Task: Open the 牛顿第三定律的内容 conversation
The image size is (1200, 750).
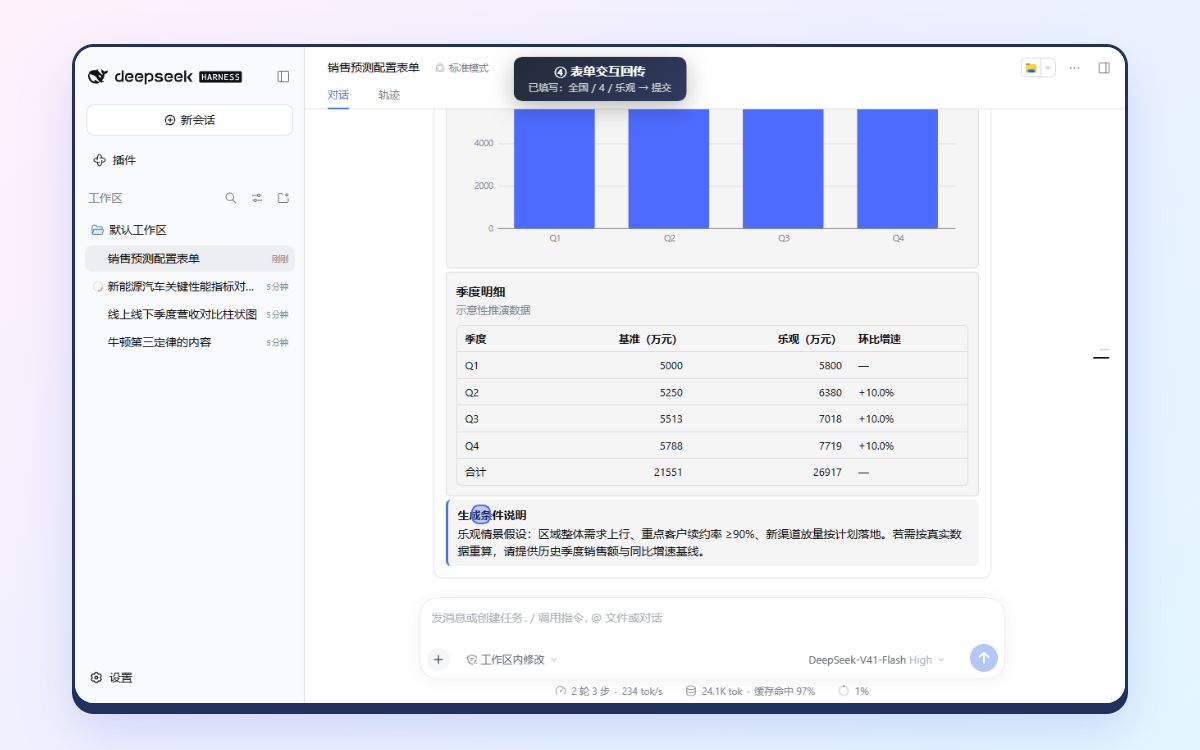Action: (x=190, y=342)
